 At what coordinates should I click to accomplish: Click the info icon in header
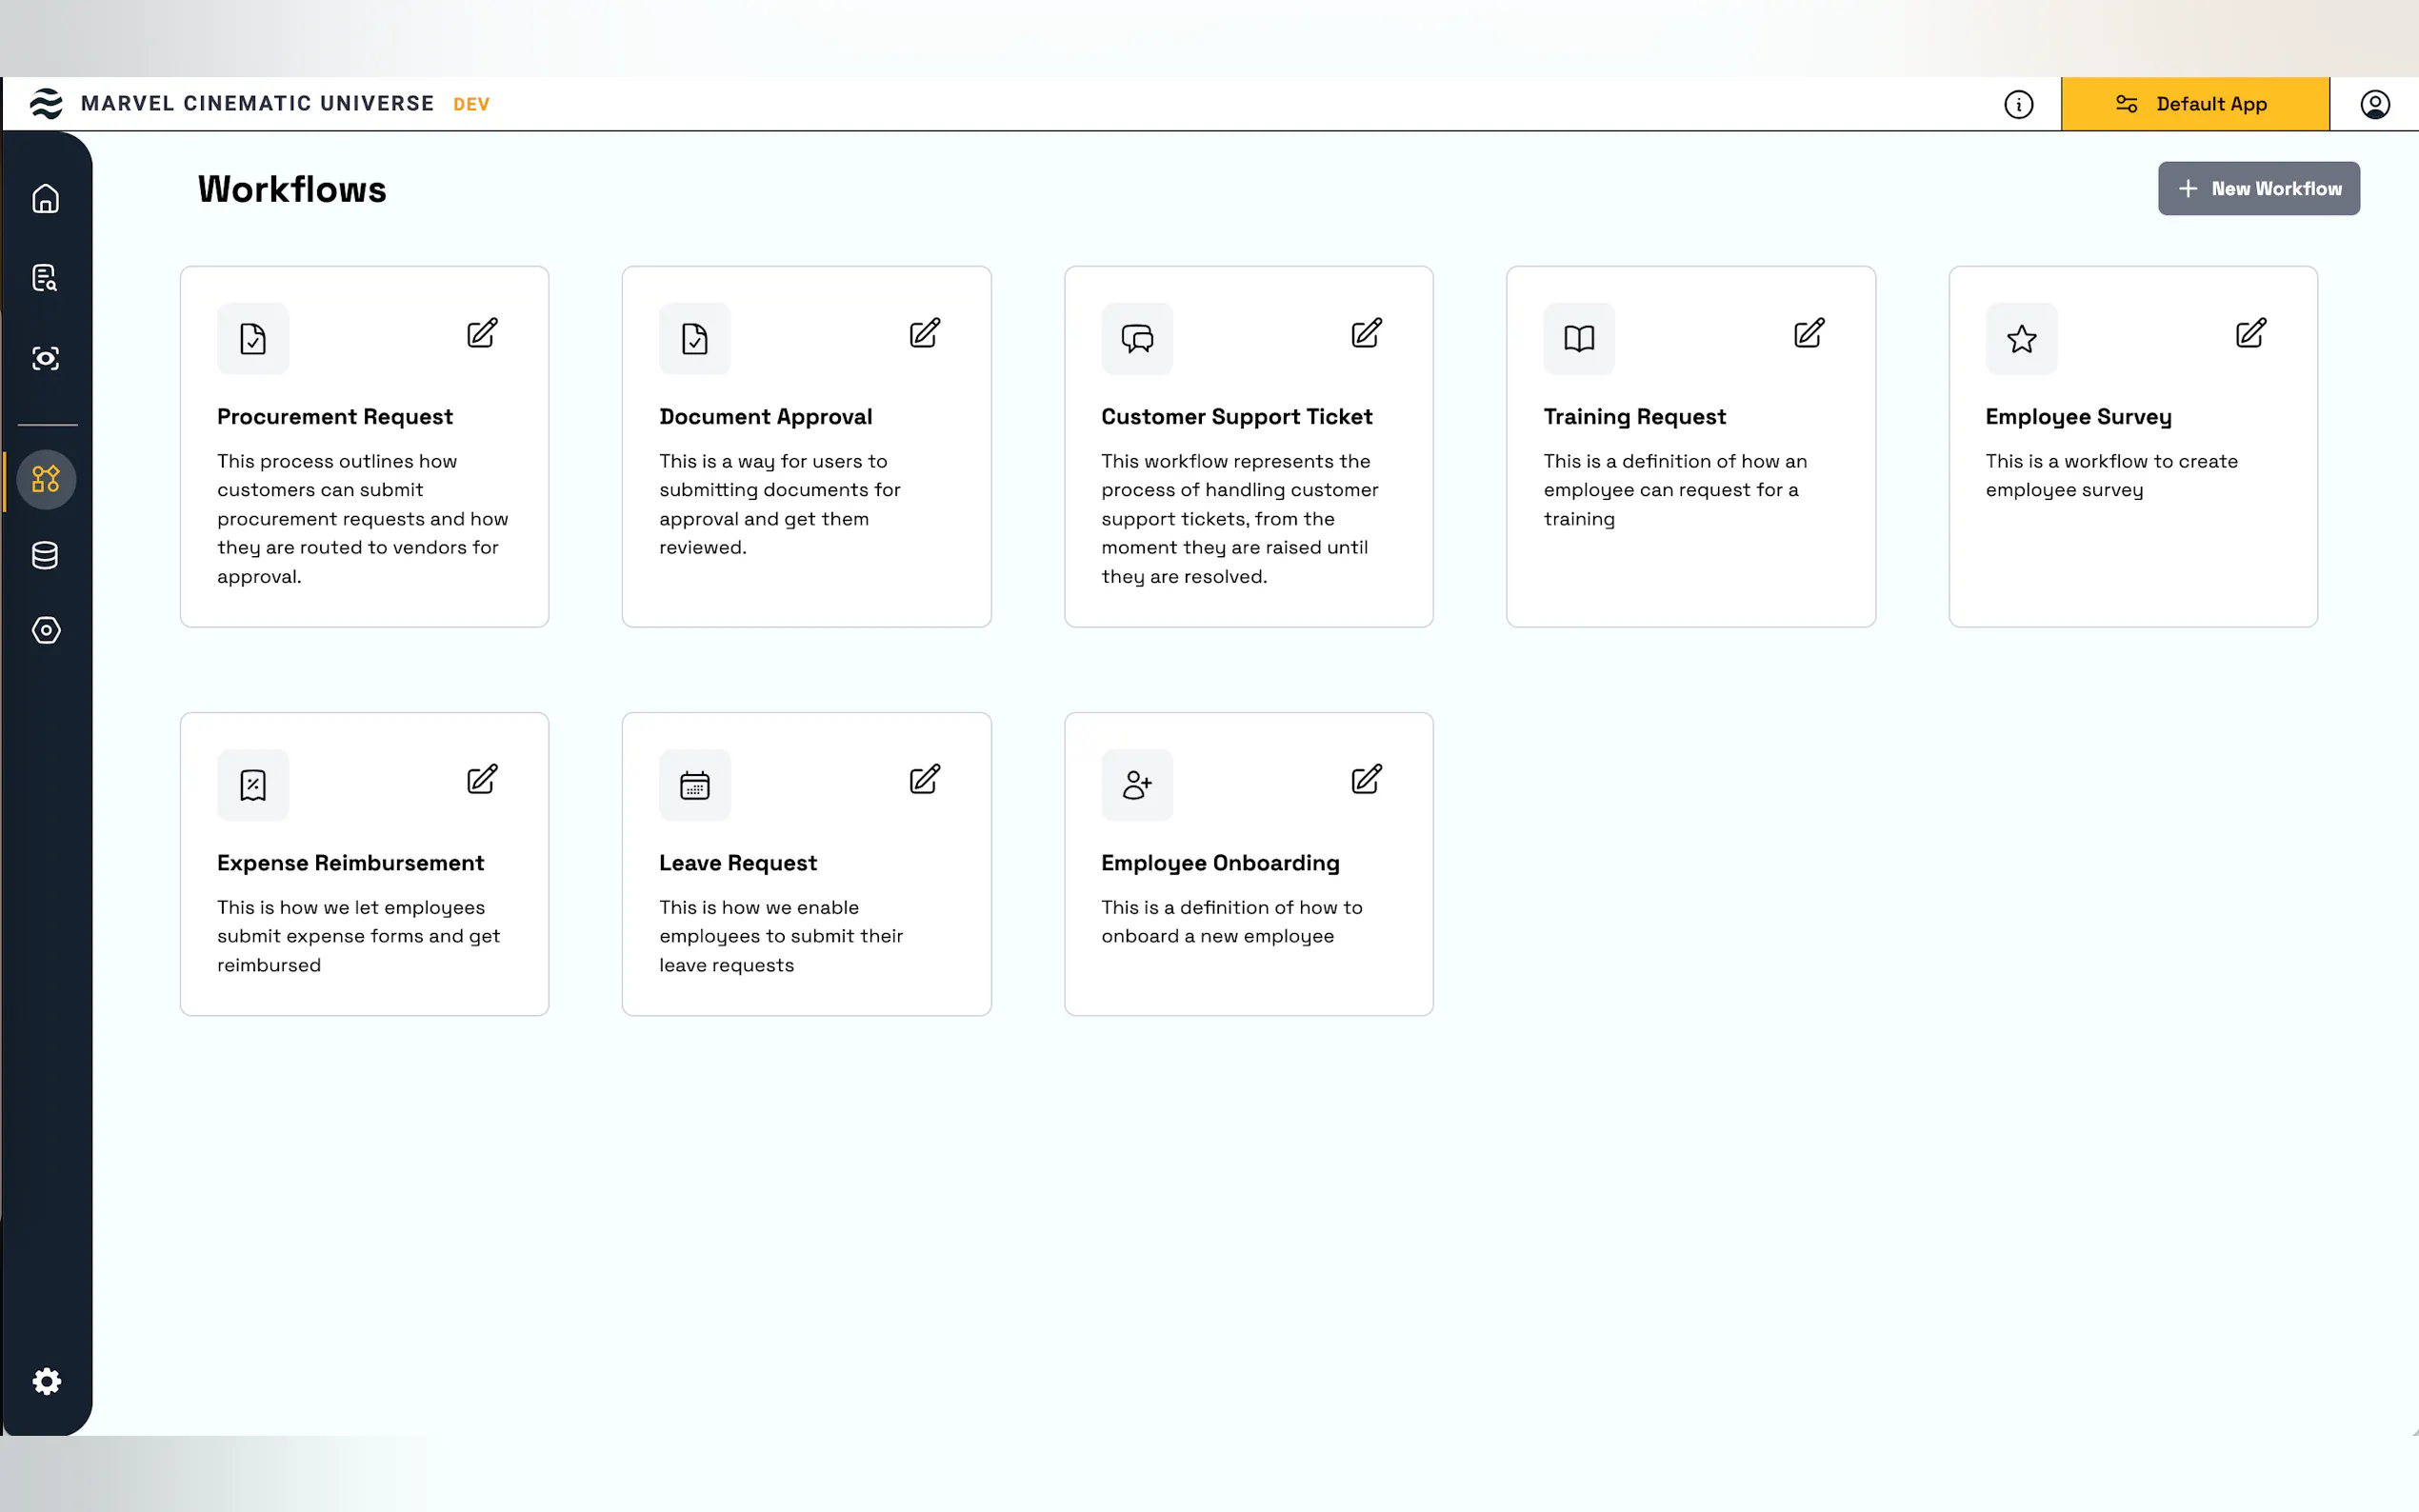[x=2018, y=104]
